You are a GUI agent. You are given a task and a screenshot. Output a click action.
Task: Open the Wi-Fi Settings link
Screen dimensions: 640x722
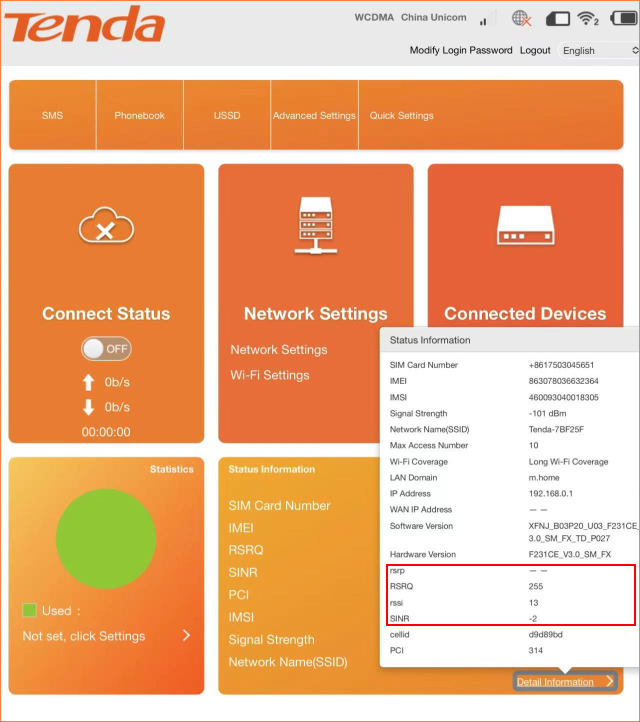tap(270, 375)
